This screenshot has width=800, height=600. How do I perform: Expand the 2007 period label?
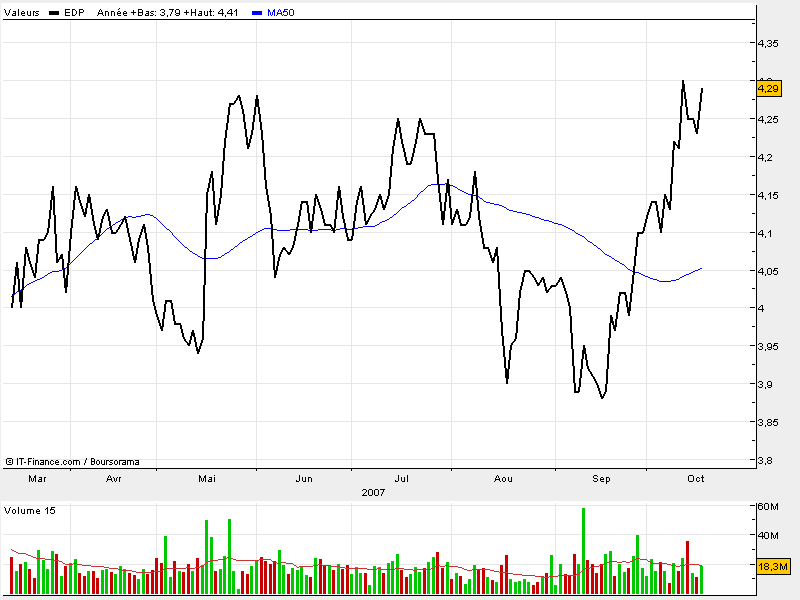[x=374, y=492]
